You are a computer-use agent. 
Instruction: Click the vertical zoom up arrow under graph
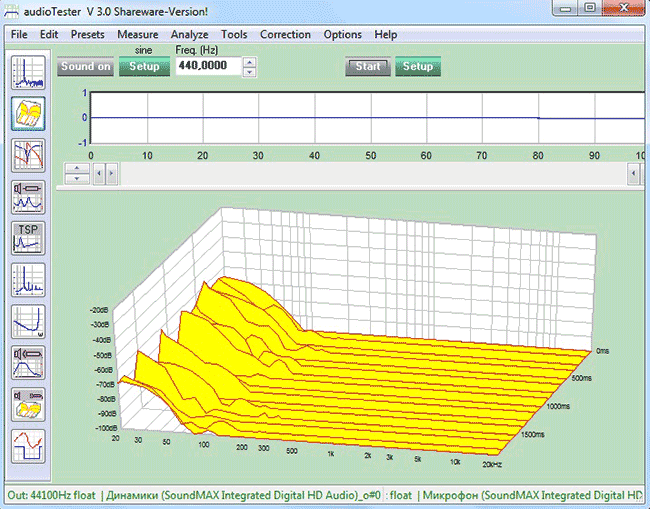tap(77, 168)
